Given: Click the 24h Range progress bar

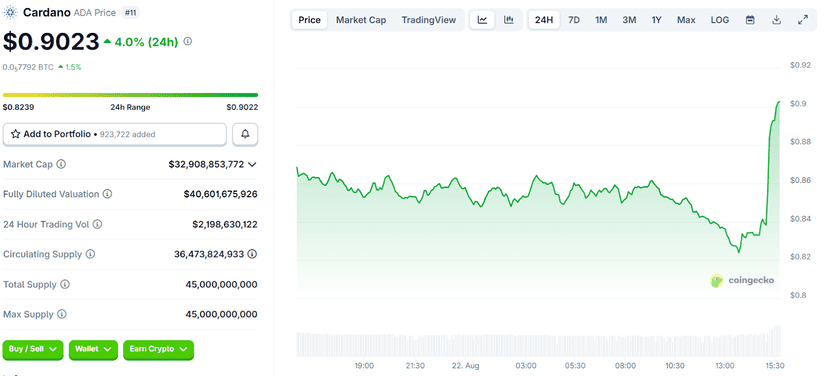Looking at the screenshot, I should (130, 95).
